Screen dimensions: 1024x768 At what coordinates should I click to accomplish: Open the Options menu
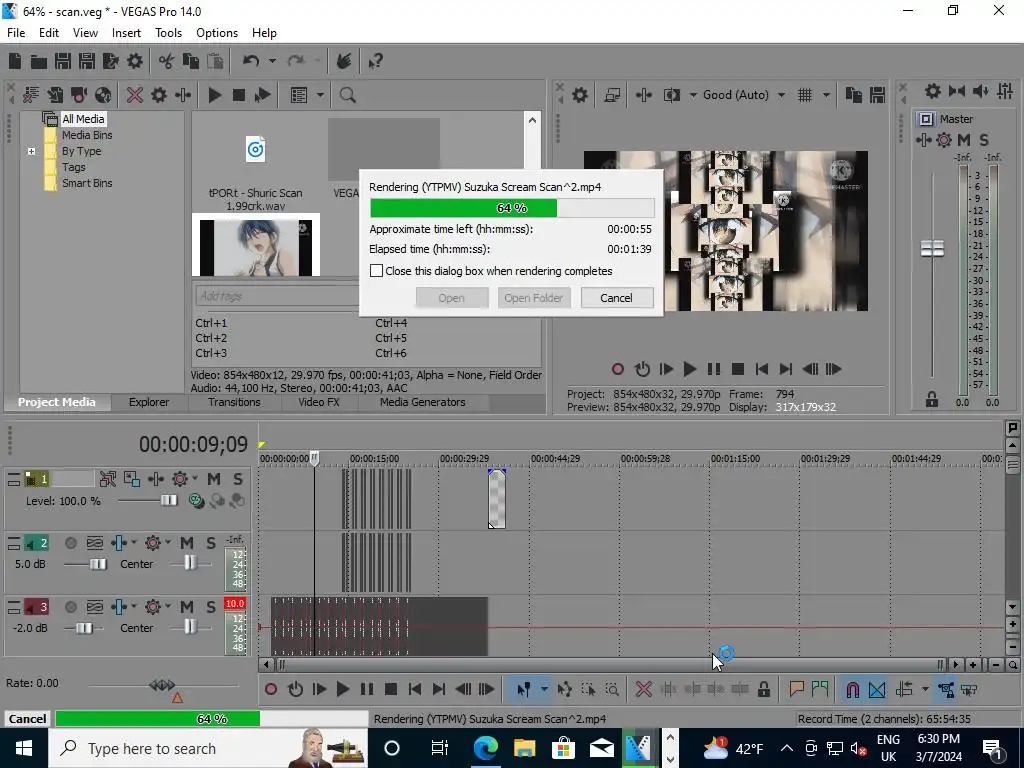pos(217,33)
